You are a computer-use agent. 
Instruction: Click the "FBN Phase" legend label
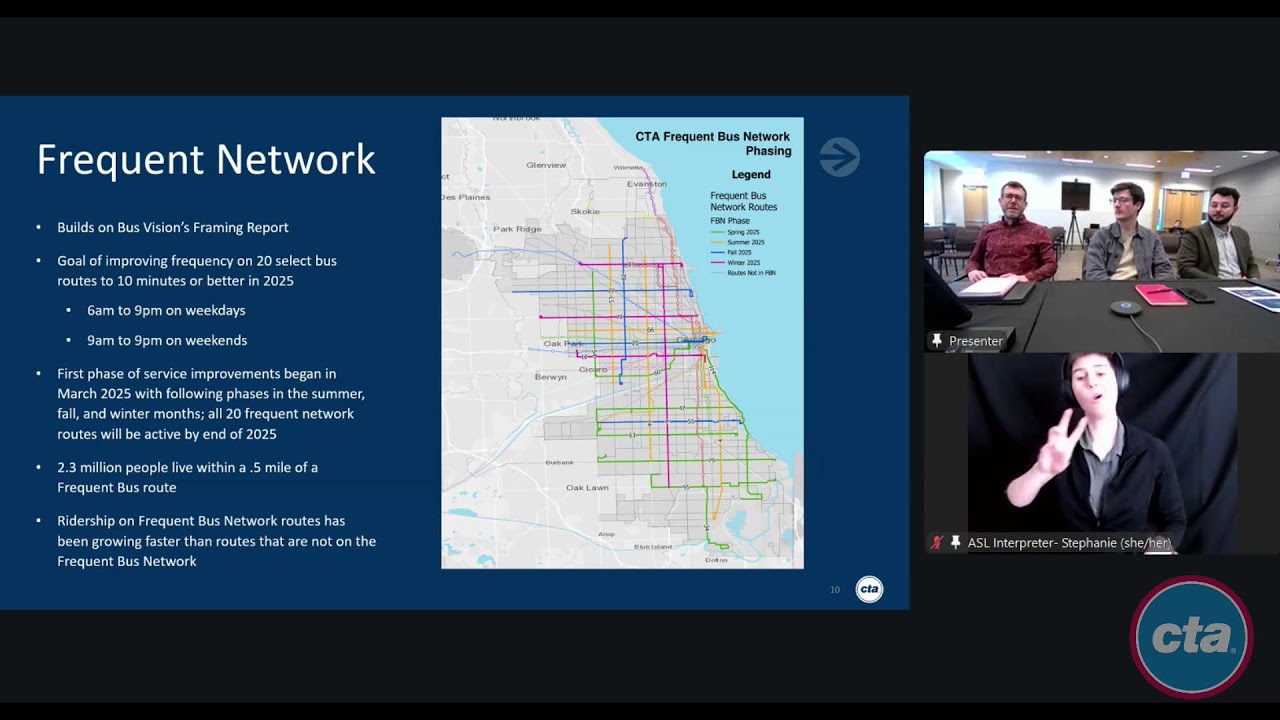(x=730, y=221)
